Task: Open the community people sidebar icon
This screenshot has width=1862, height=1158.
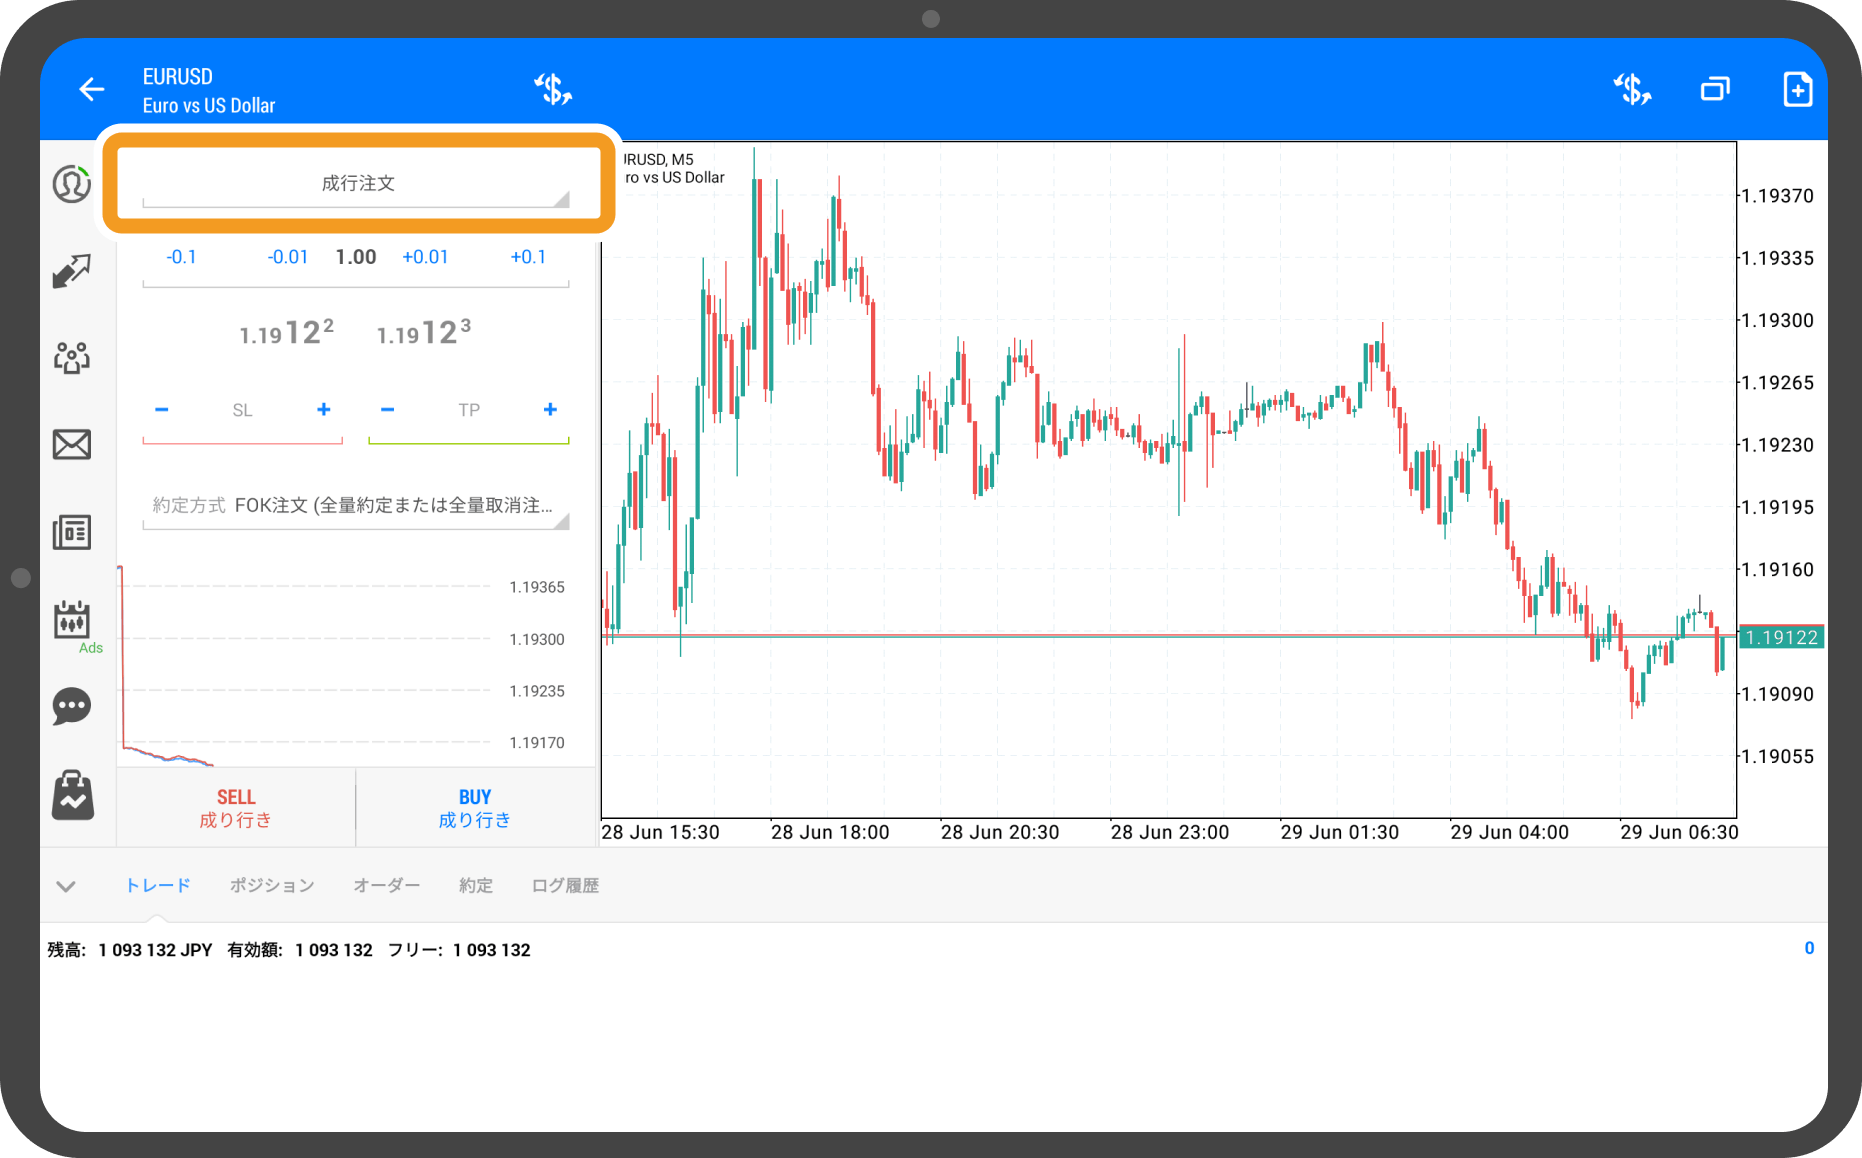Action: point(72,357)
